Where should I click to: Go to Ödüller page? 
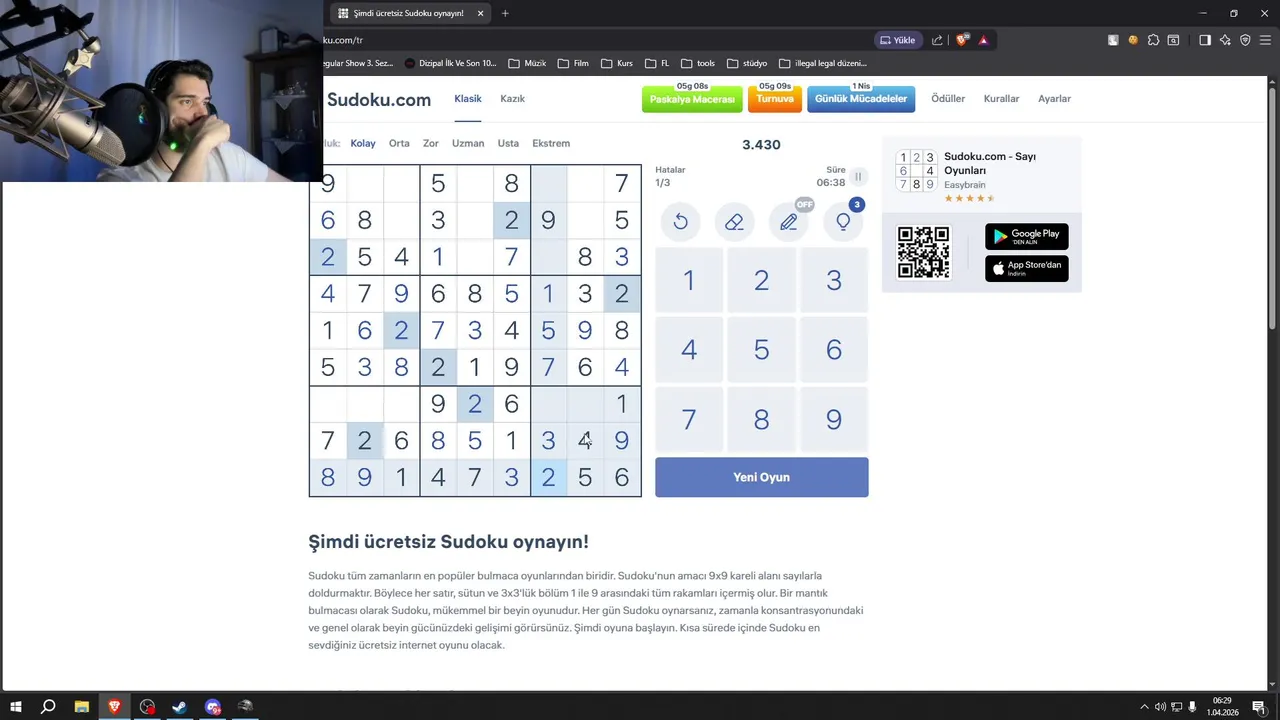948,99
